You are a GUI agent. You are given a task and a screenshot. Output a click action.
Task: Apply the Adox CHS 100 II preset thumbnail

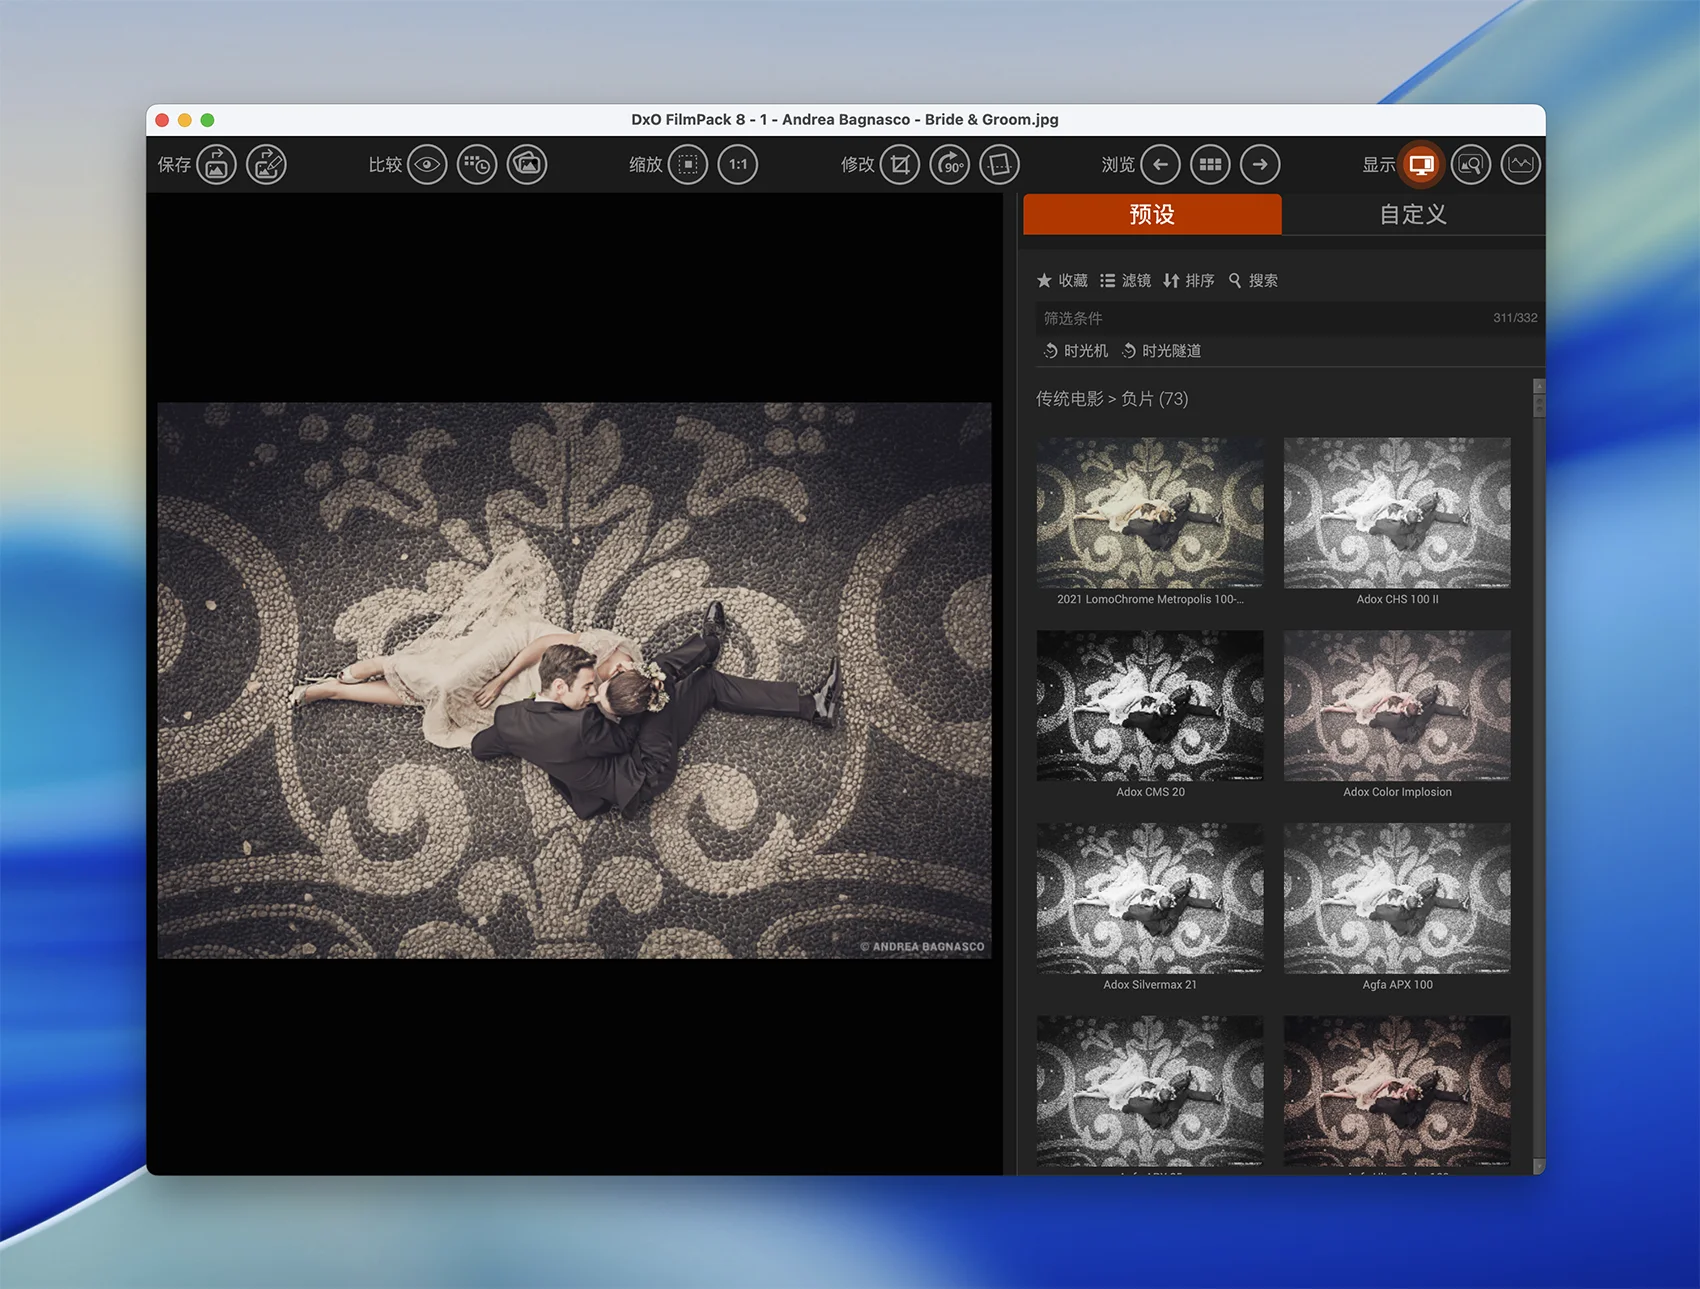tap(1397, 512)
